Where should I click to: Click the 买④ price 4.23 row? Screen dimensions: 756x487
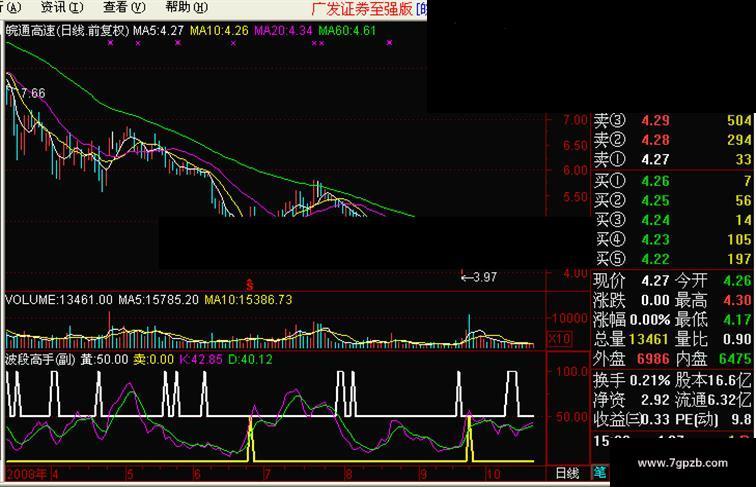(672, 239)
